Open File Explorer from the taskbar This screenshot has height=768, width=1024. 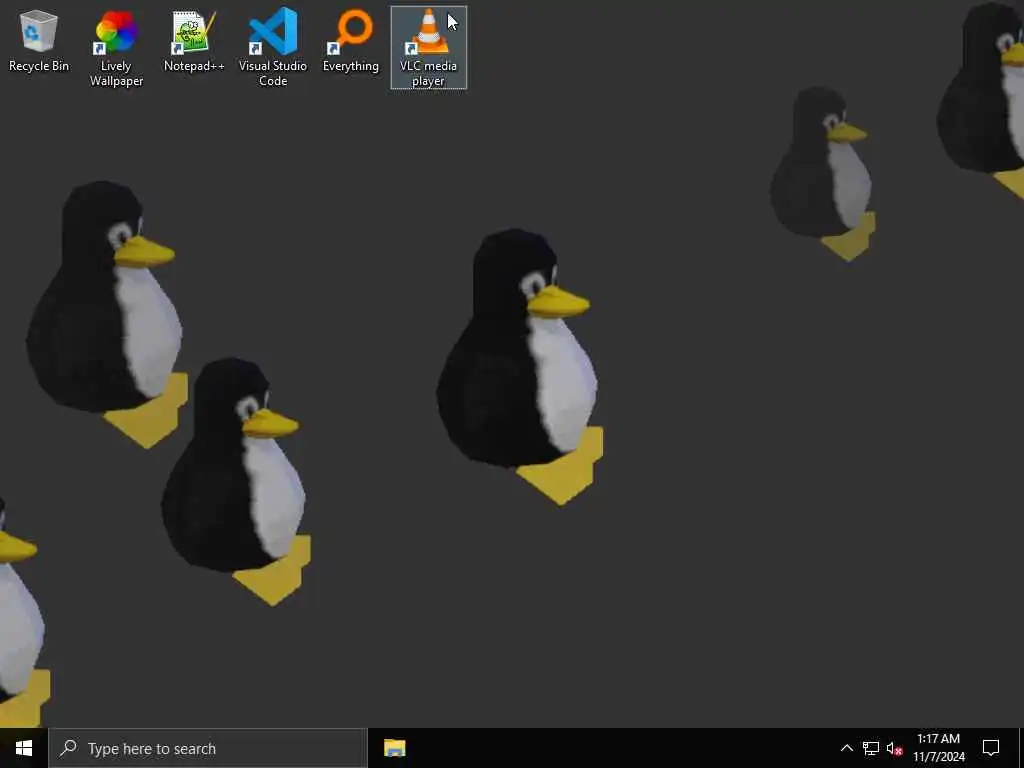(394, 748)
